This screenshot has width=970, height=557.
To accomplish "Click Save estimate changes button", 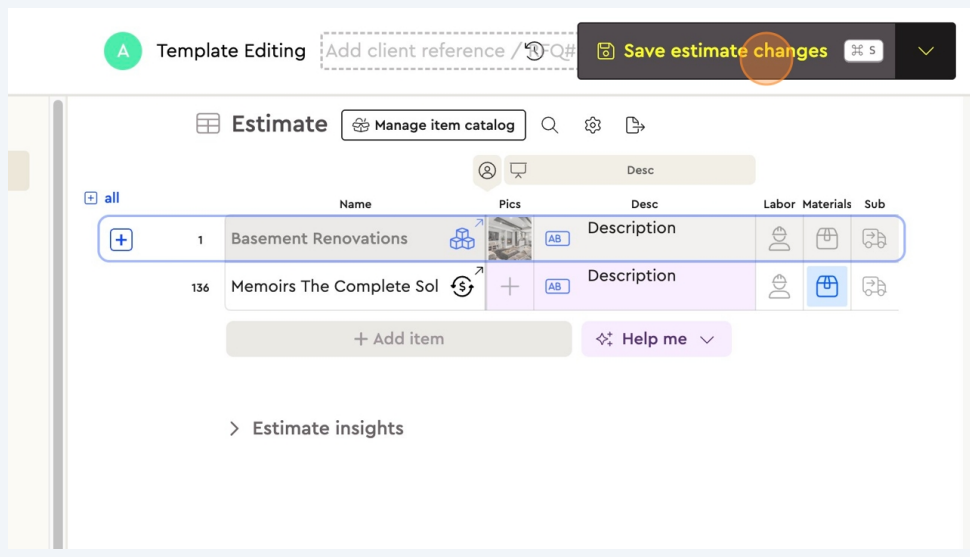I will (726, 51).
